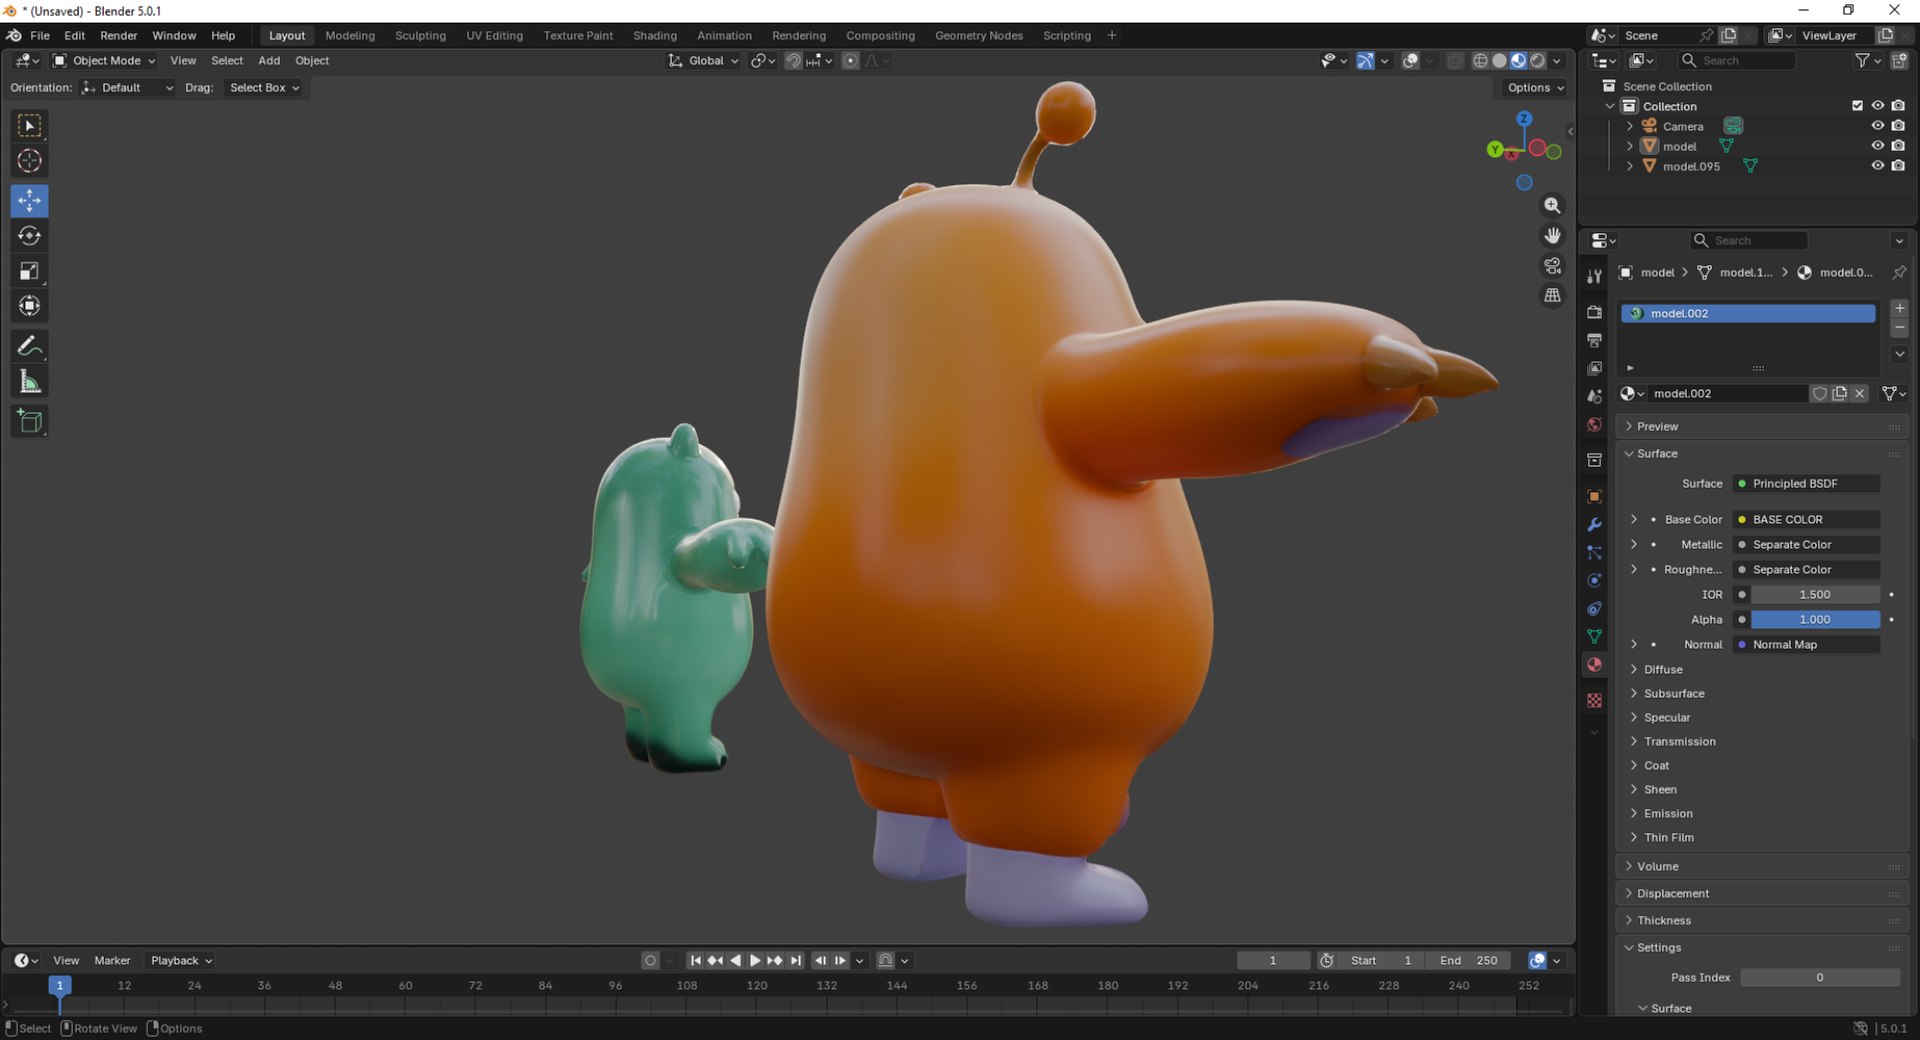The height and width of the screenshot is (1040, 1920).
Task: Select the Add Cube tool
Action: tap(29, 421)
